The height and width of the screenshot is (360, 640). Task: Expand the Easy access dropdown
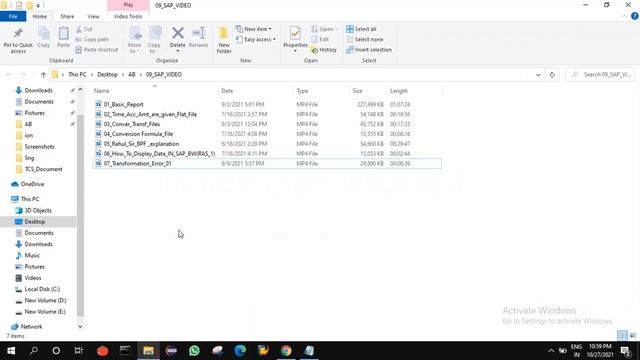[x=256, y=40]
